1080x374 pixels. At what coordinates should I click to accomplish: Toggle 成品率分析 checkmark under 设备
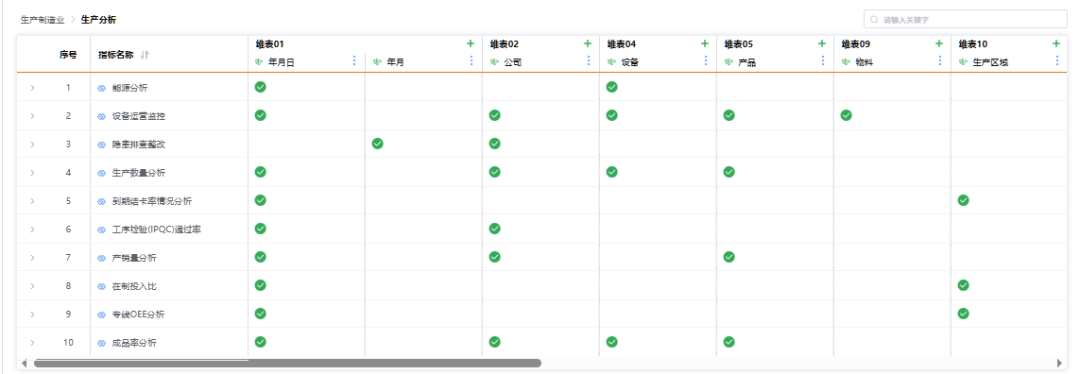pos(612,342)
